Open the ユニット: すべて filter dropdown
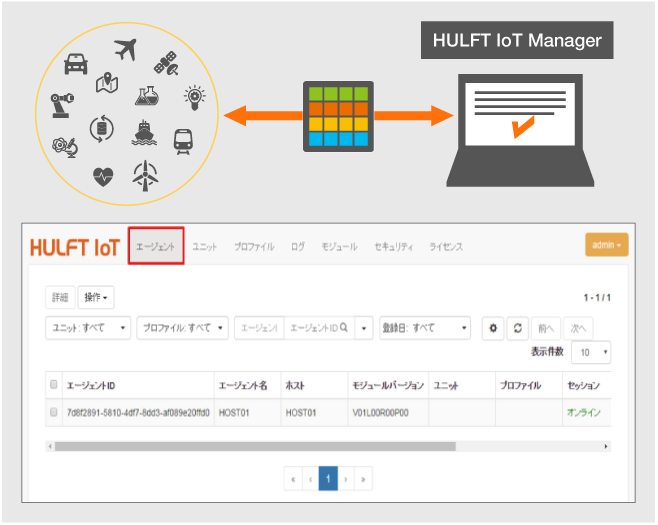658x525 pixels. (x=89, y=328)
